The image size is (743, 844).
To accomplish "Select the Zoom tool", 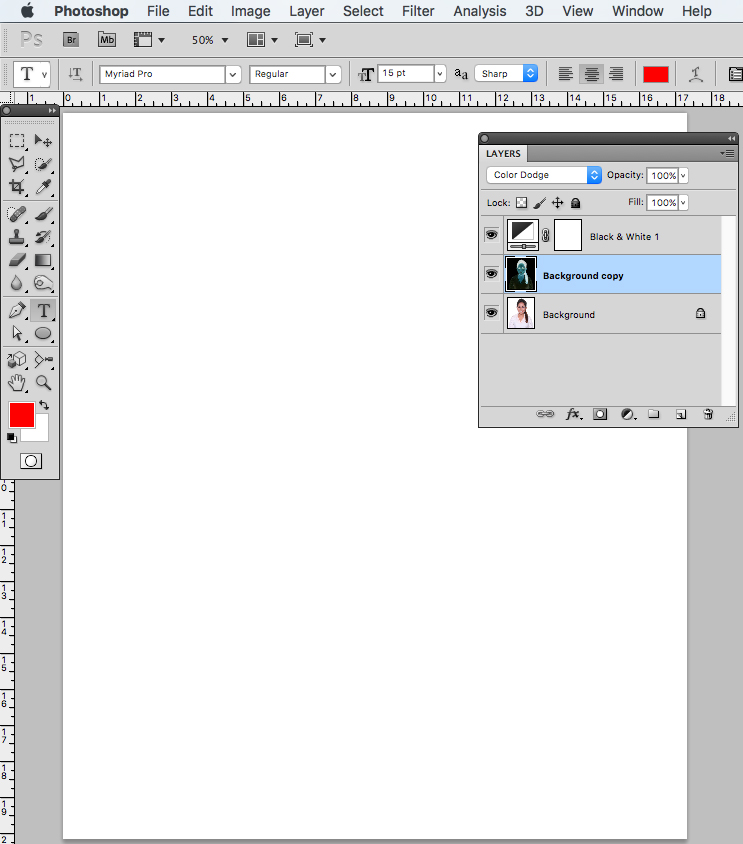I will click(43, 383).
